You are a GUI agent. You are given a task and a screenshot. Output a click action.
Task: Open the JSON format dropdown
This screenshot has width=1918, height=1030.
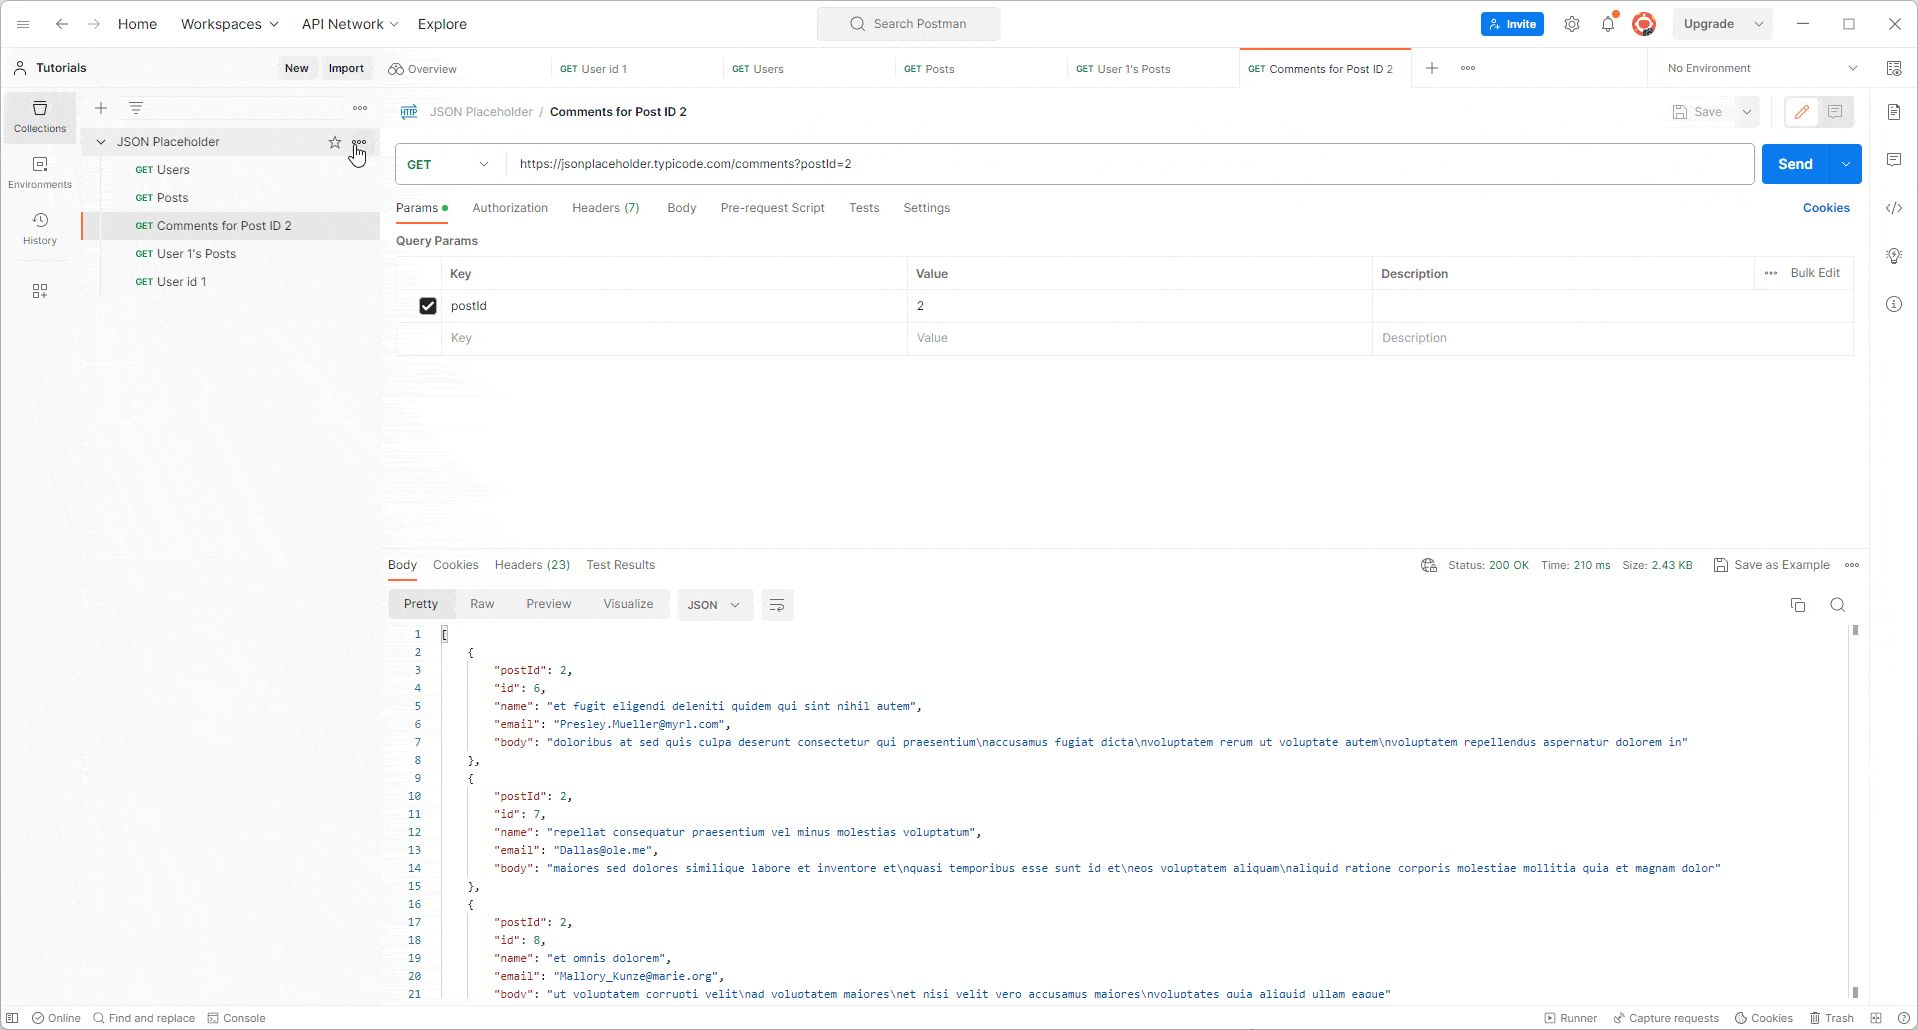714,605
